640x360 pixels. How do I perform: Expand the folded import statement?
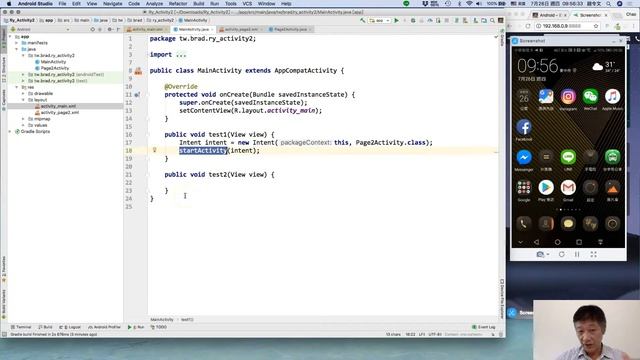[181, 55]
